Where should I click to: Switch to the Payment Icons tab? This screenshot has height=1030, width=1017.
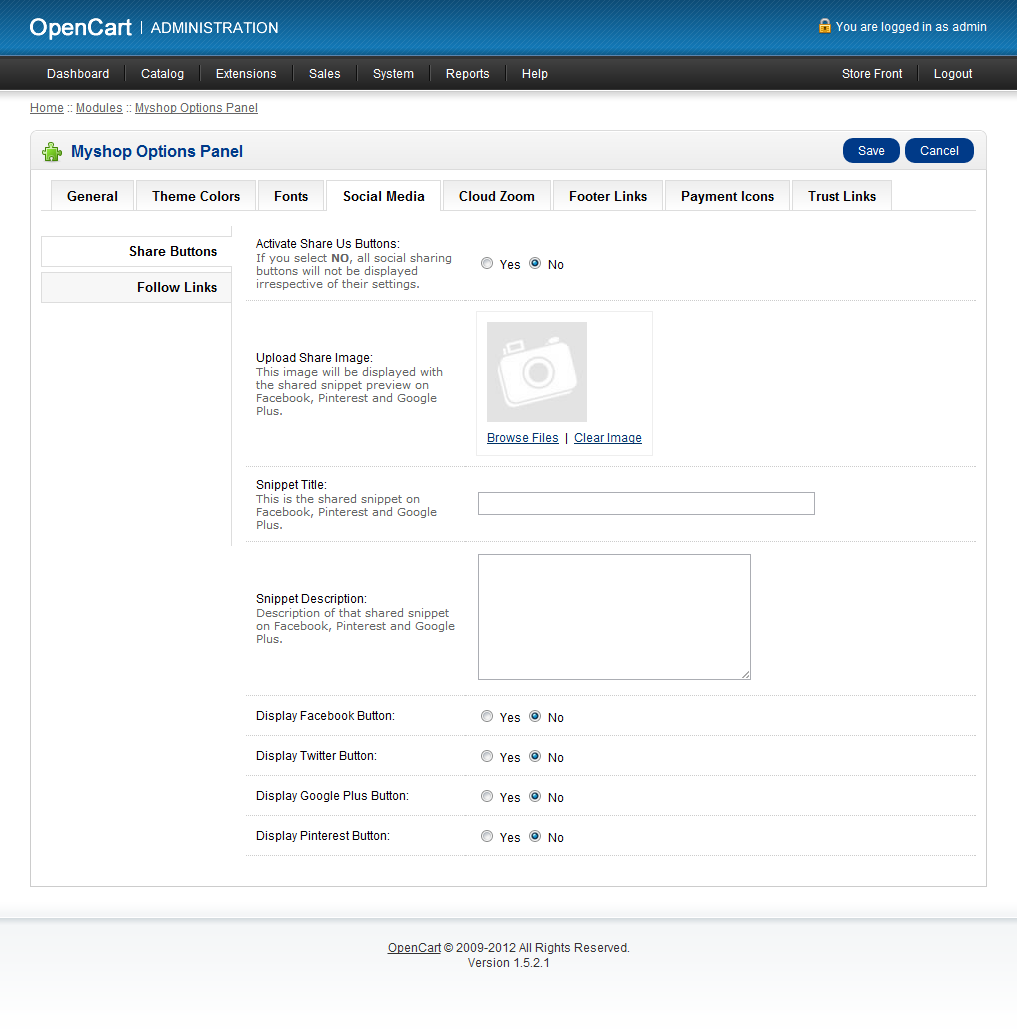point(727,196)
